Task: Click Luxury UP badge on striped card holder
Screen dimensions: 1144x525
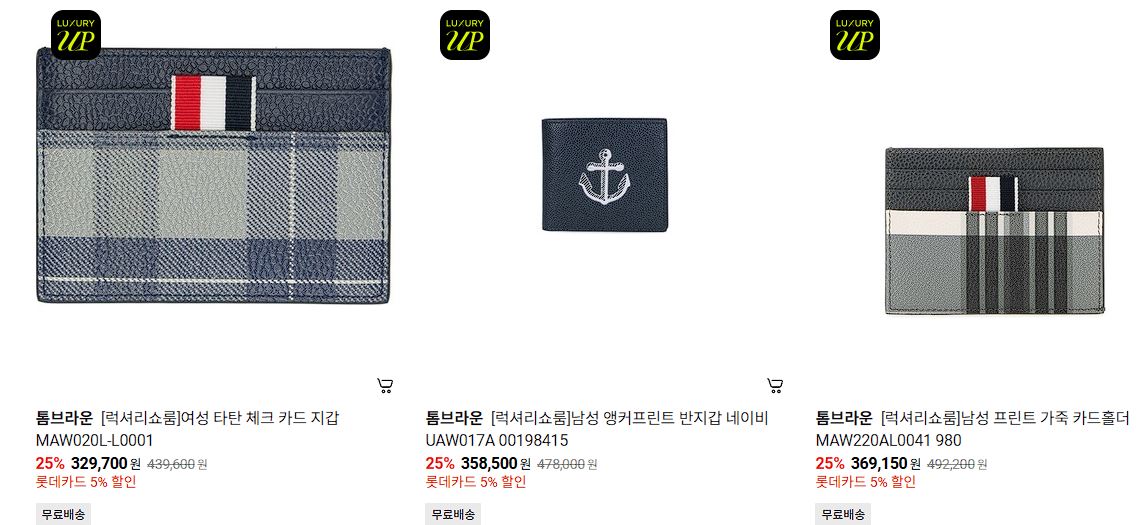Action: pos(855,34)
